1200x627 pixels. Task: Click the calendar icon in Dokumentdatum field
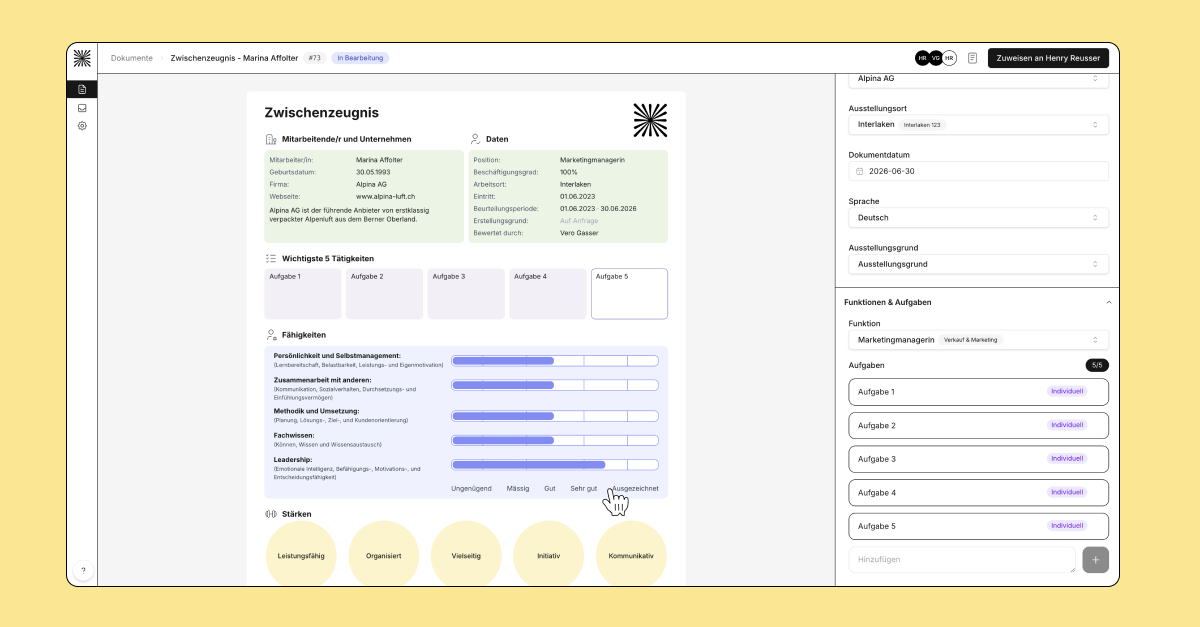pyautogui.click(x=860, y=171)
